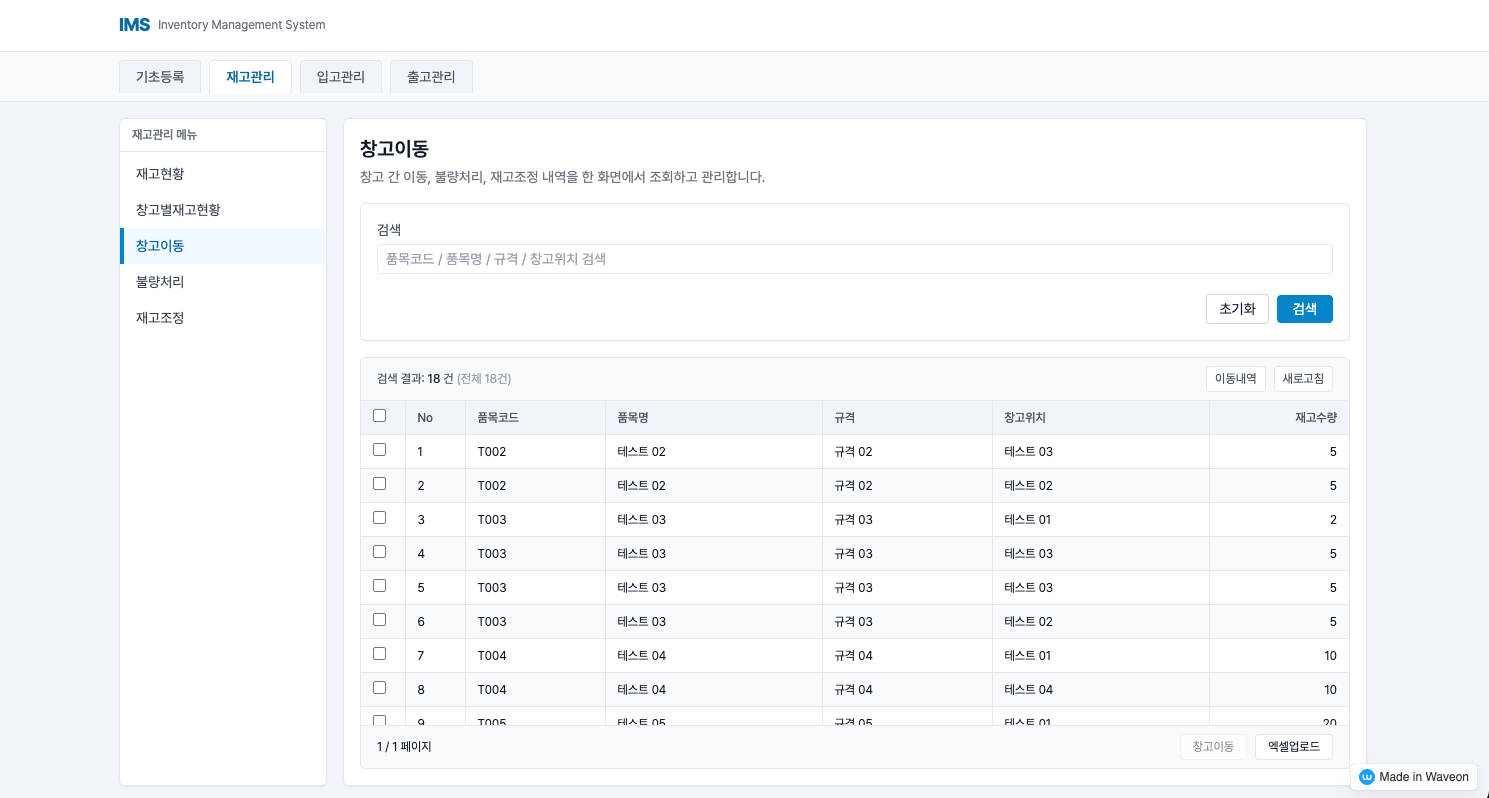Click the 새로고침 refresh button
Image resolution: width=1489 pixels, height=798 pixels.
[x=1303, y=379]
